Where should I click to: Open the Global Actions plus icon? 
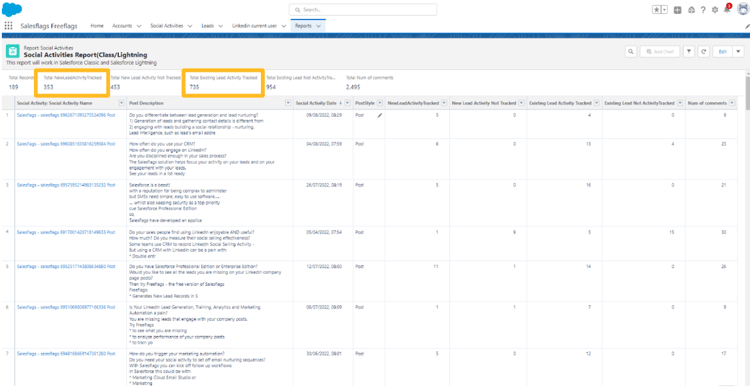677,10
